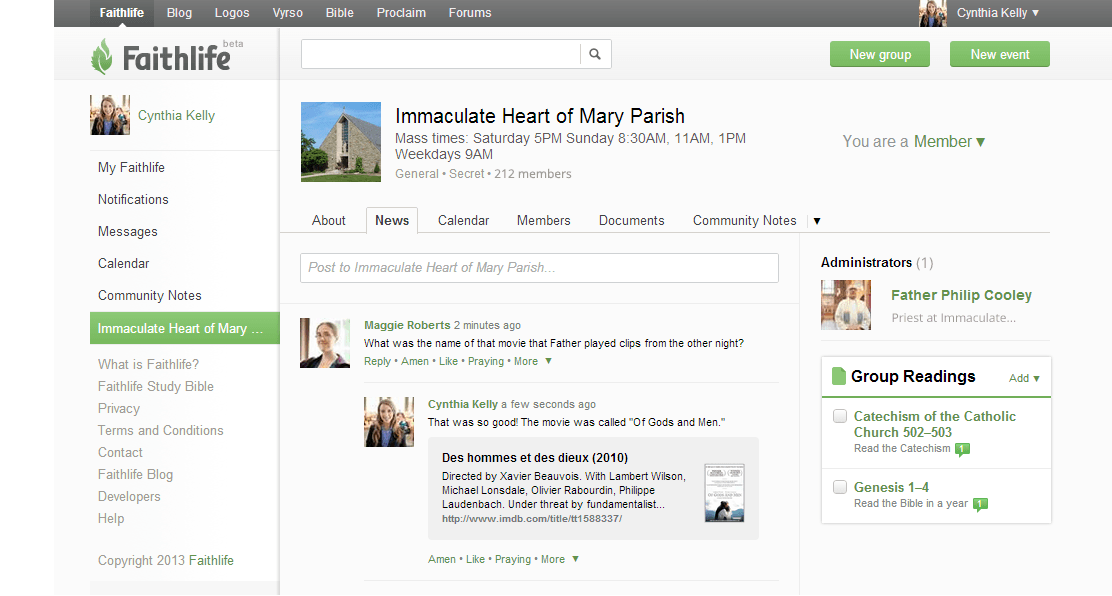Open sidebar Calendar link

(123, 263)
